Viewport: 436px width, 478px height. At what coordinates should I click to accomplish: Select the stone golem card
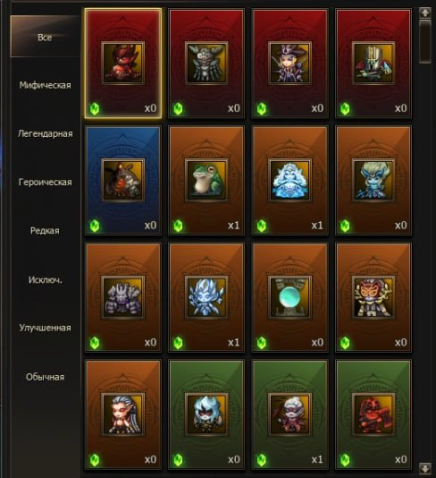point(123,297)
